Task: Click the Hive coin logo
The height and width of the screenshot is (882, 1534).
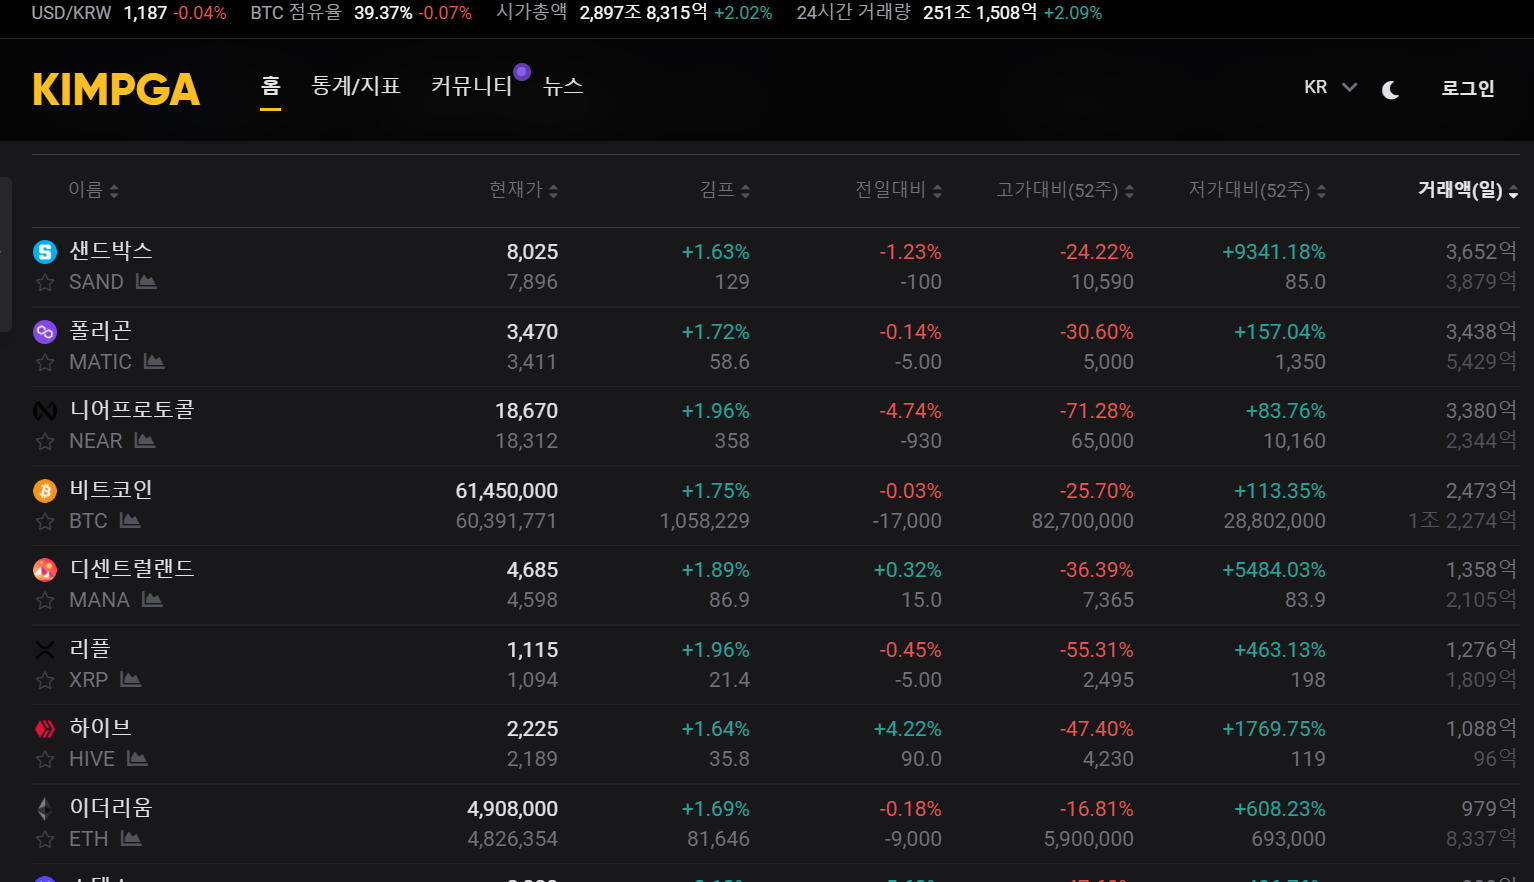Action: [x=45, y=729]
